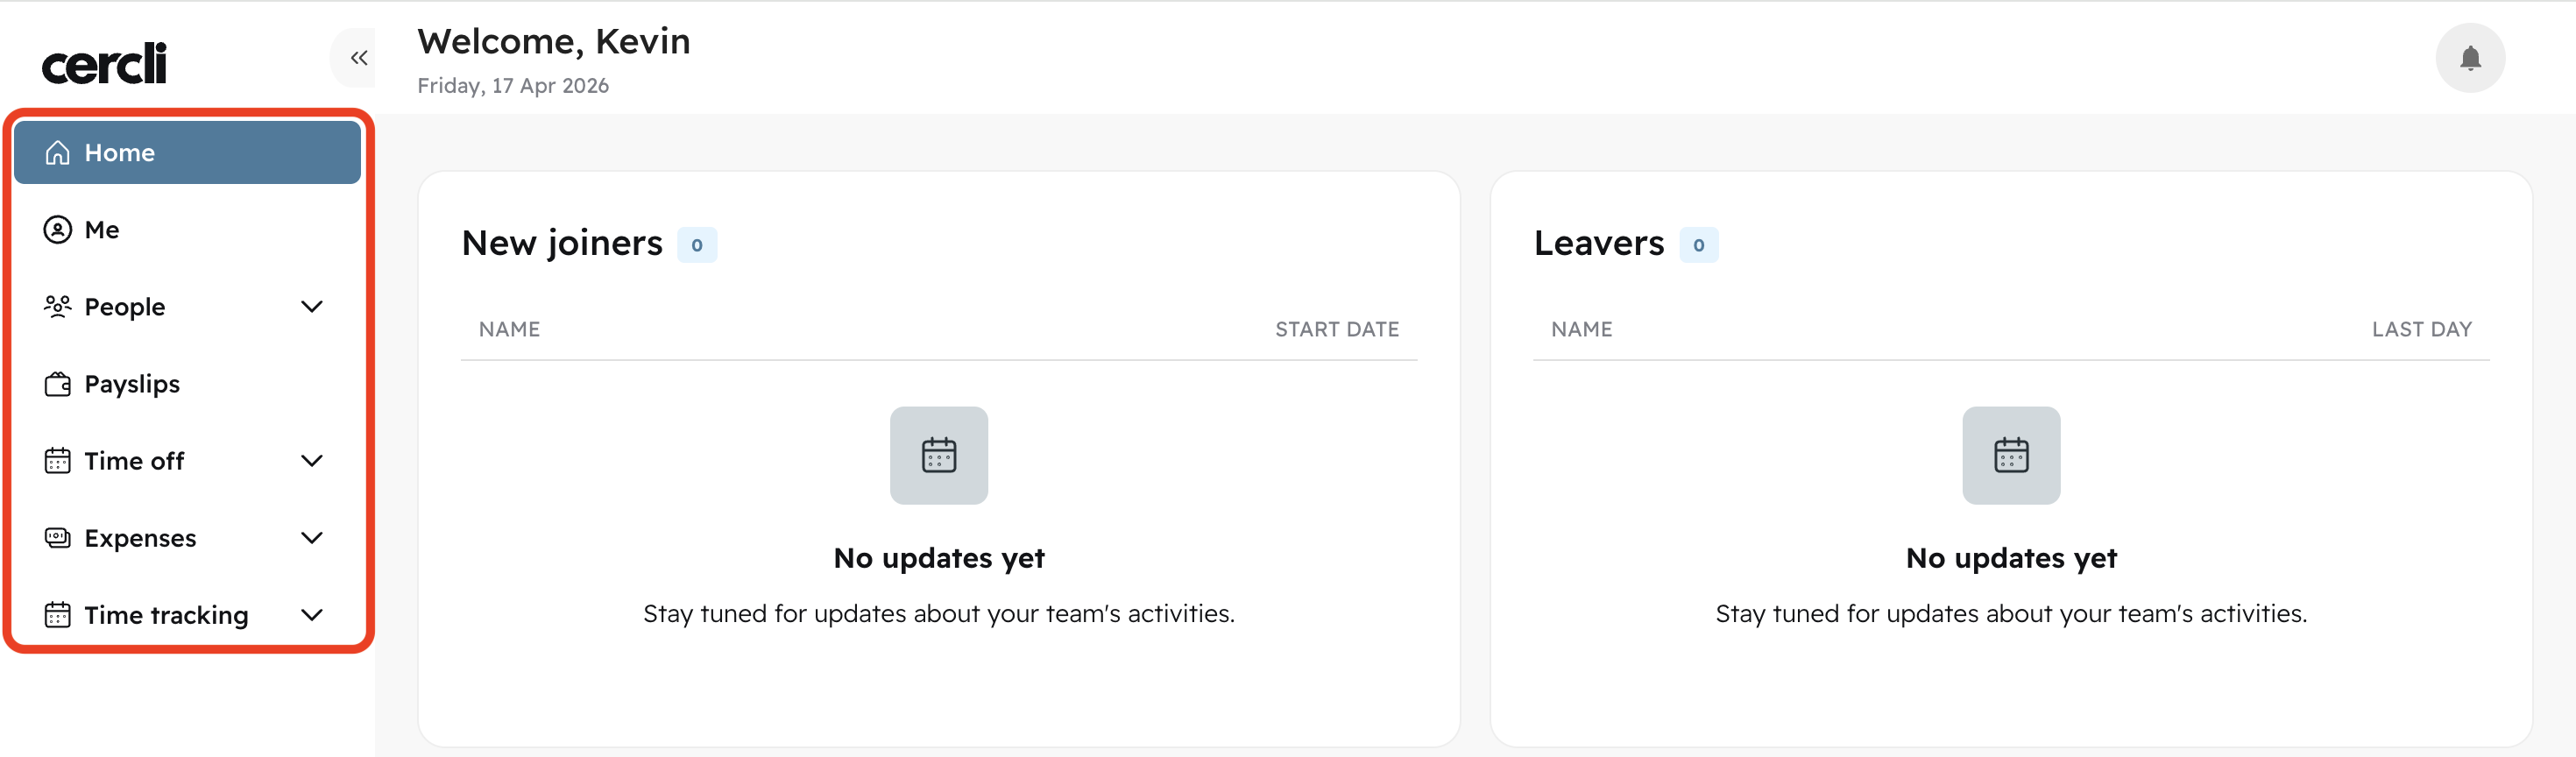
Task: Expand the Time off section
Action: (312, 461)
